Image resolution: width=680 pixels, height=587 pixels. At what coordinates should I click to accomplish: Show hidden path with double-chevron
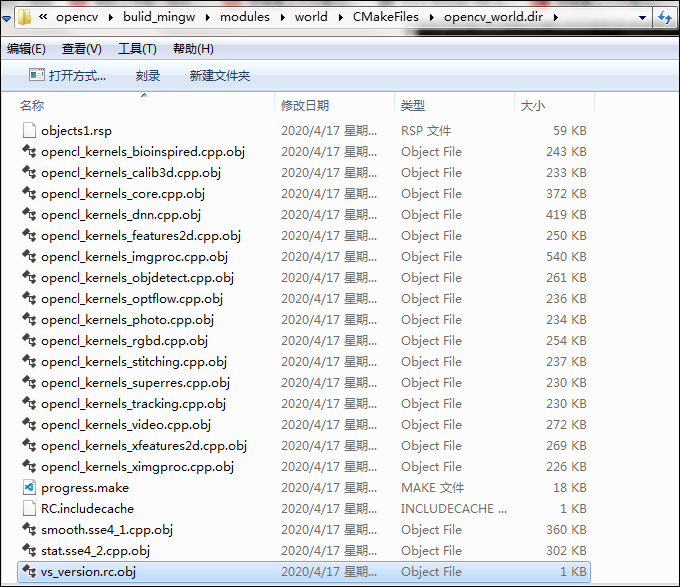43,17
